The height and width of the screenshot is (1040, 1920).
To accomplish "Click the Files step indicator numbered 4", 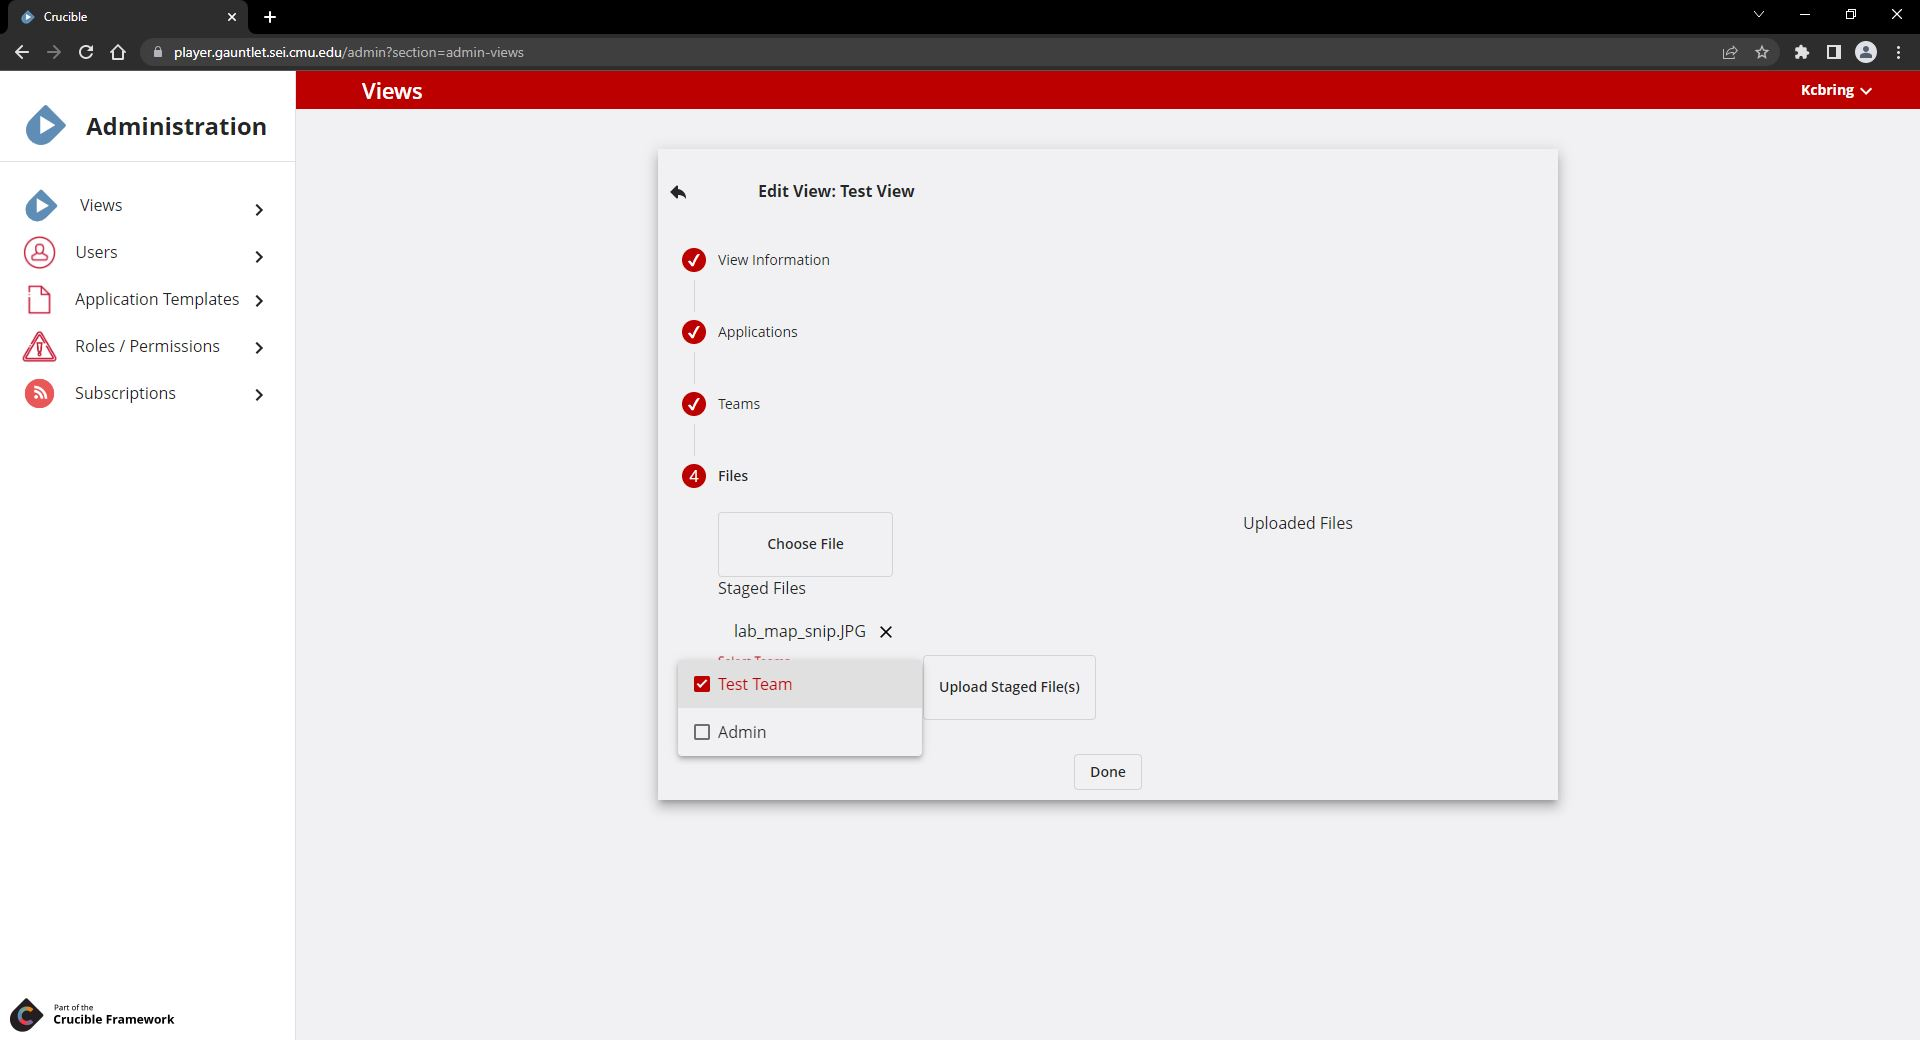I will tap(694, 476).
